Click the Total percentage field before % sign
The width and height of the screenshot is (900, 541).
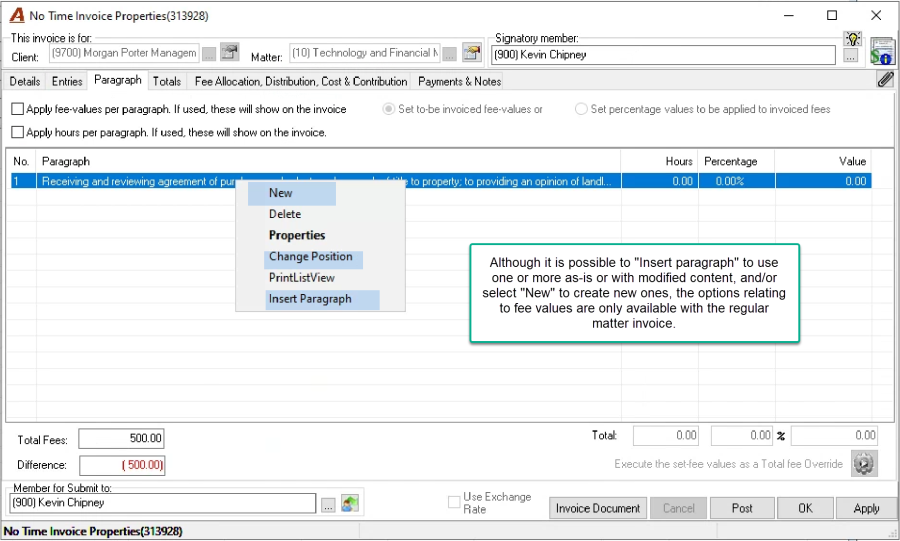(742, 436)
